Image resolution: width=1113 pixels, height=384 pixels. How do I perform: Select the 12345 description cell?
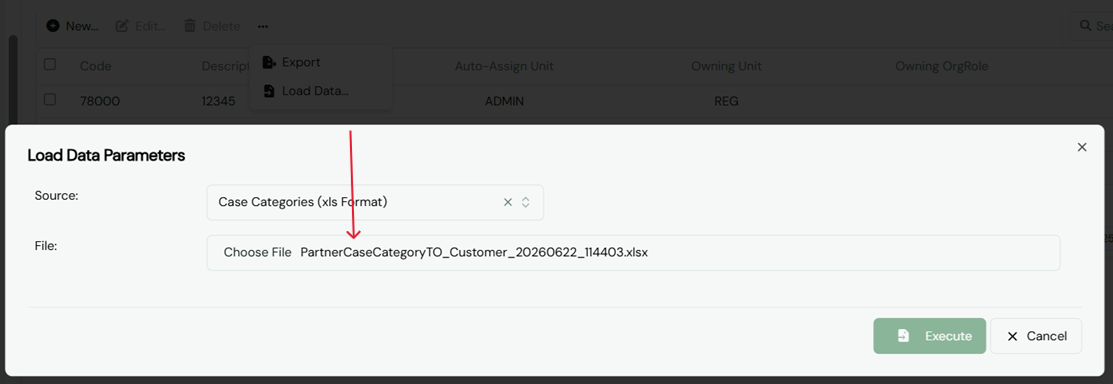coord(219,102)
